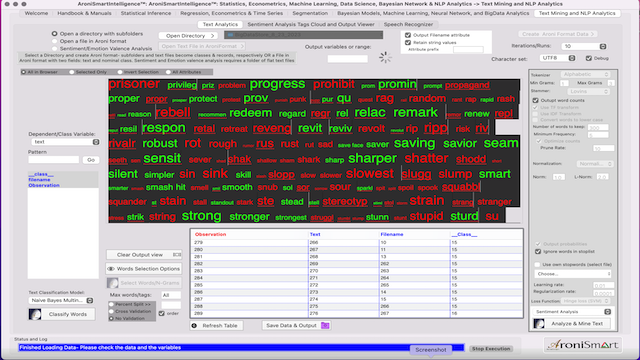Toggle the Output Filename attribute checkbox
The height and width of the screenshot is (360, 640).
[x=408, y=35]
